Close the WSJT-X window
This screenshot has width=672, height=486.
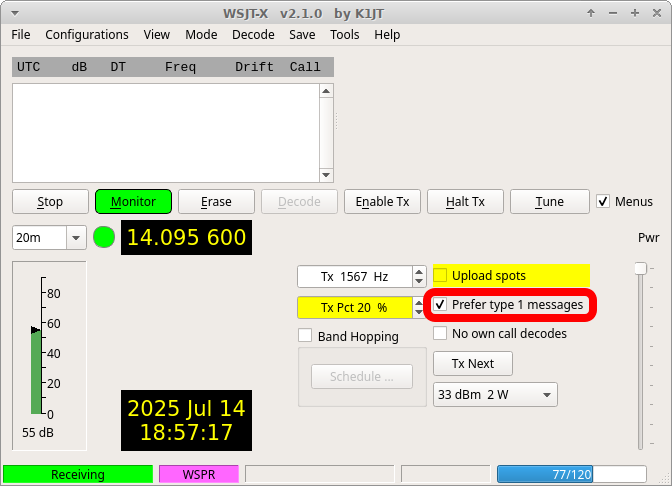pyautogui.click(x=657, y=13)
